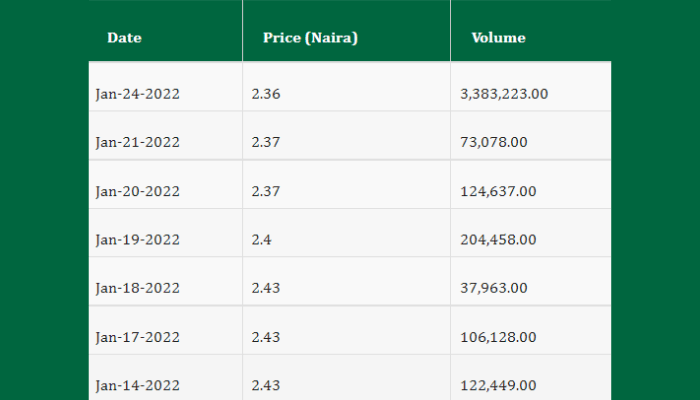Click the 2.36 price value
The width and height of the screenshot is (700, 400).
[x=266, y=94]
